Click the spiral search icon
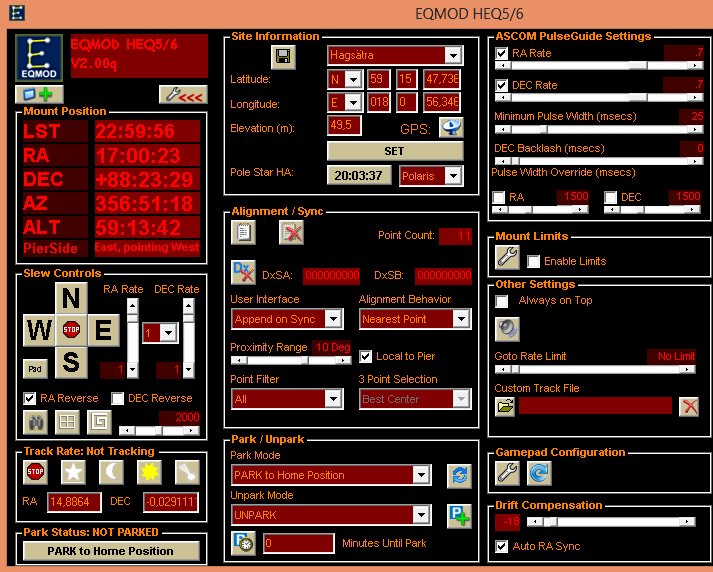The height and width of the screenshot is (572, 713). click(x=99, y=422)
